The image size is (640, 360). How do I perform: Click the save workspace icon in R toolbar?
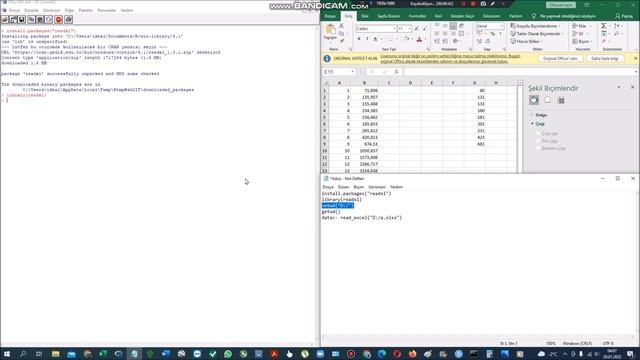22,20
